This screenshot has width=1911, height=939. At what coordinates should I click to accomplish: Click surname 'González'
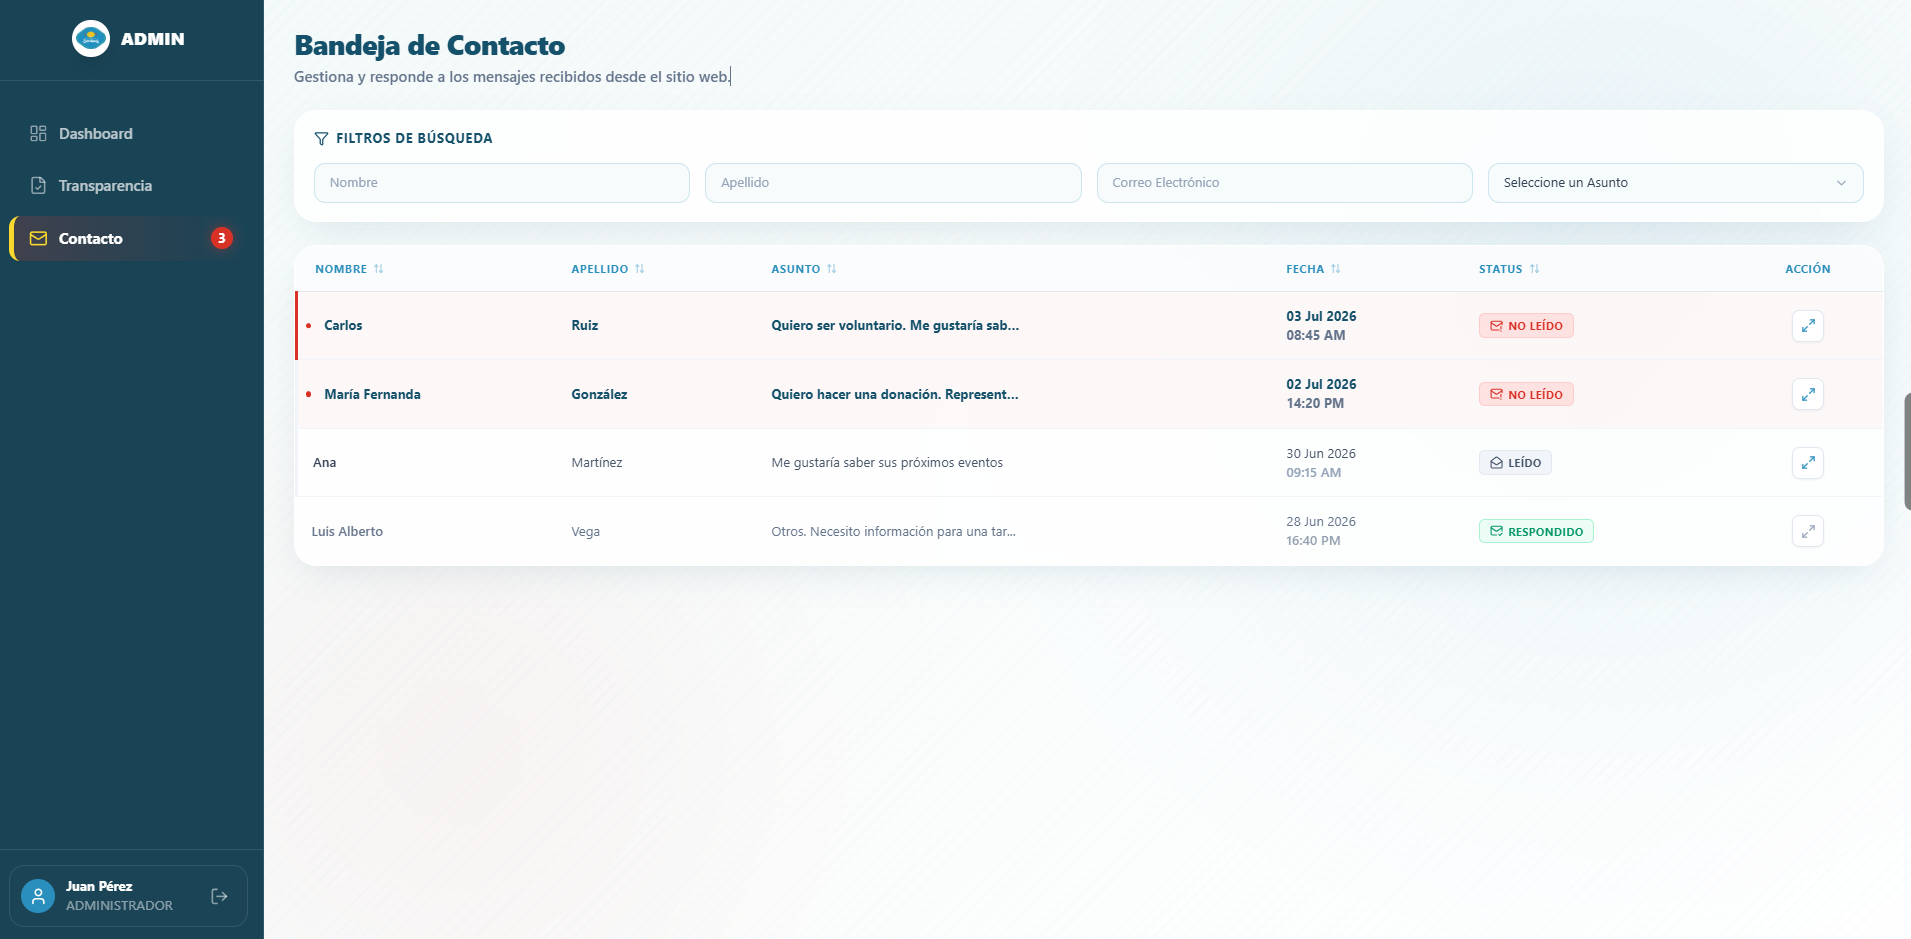tap(599, 395)
